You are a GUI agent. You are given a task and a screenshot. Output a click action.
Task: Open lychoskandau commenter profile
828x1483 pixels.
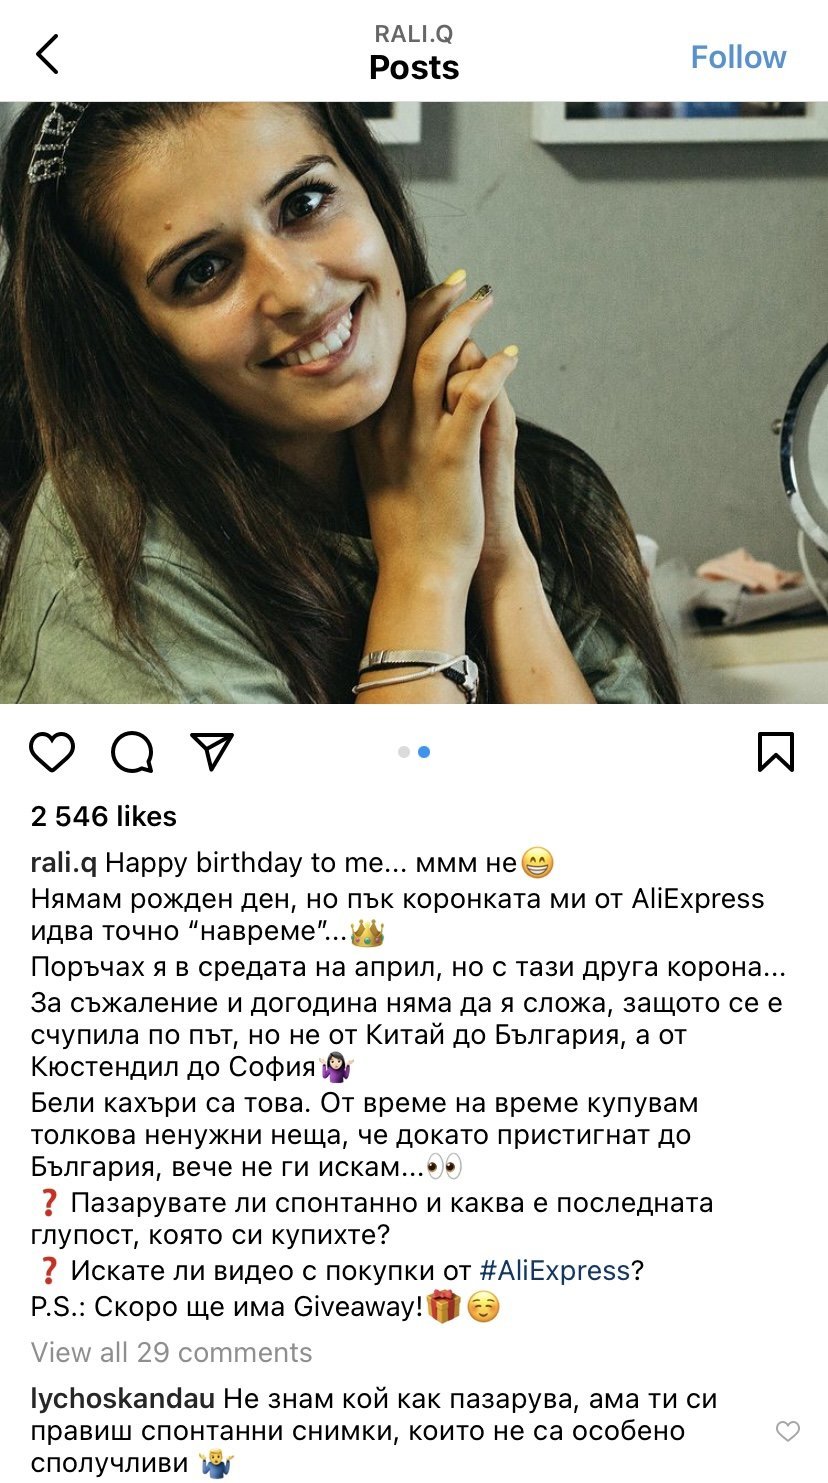(x=124, y=1398)
